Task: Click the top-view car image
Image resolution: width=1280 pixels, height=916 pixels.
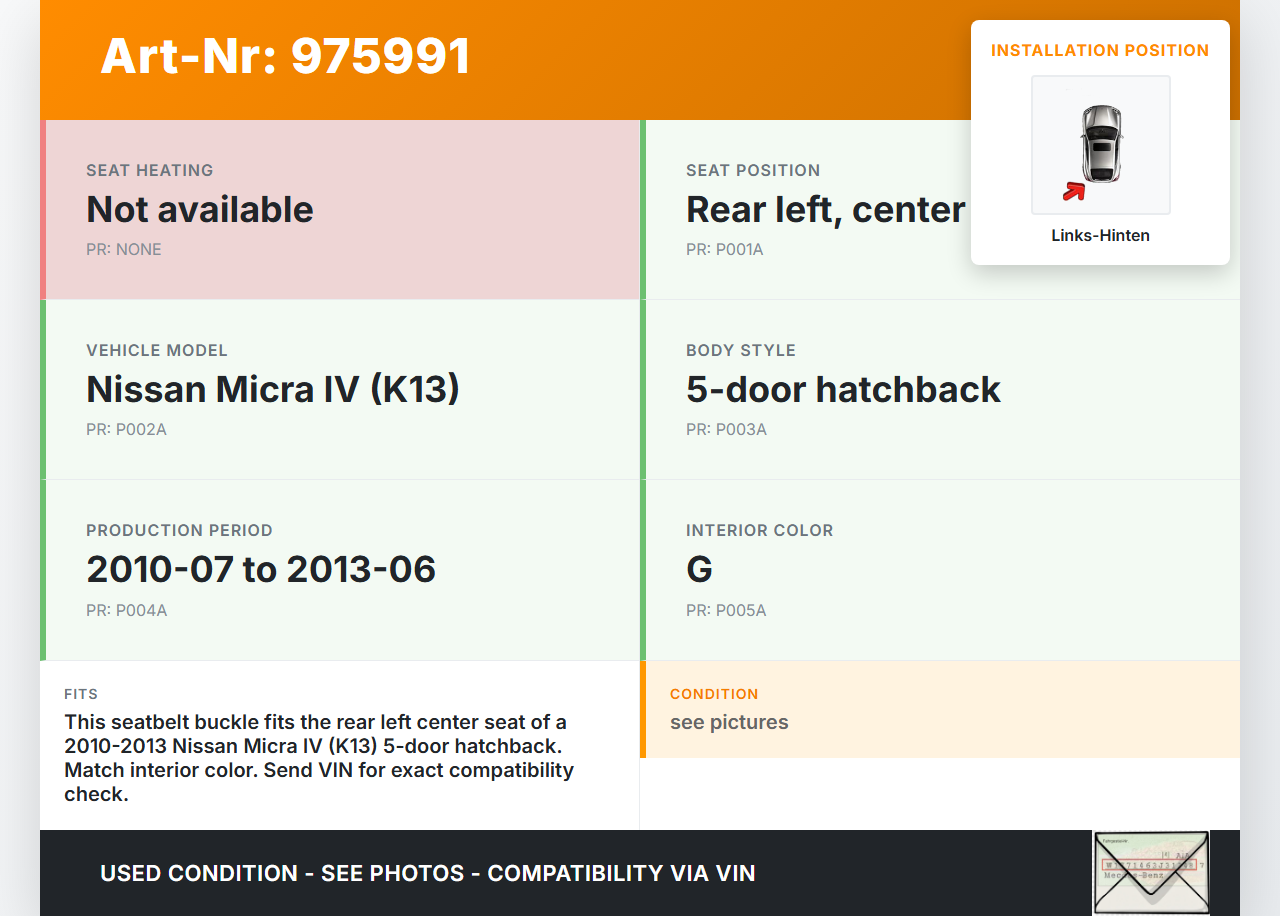Action: tap(1101, 142)
